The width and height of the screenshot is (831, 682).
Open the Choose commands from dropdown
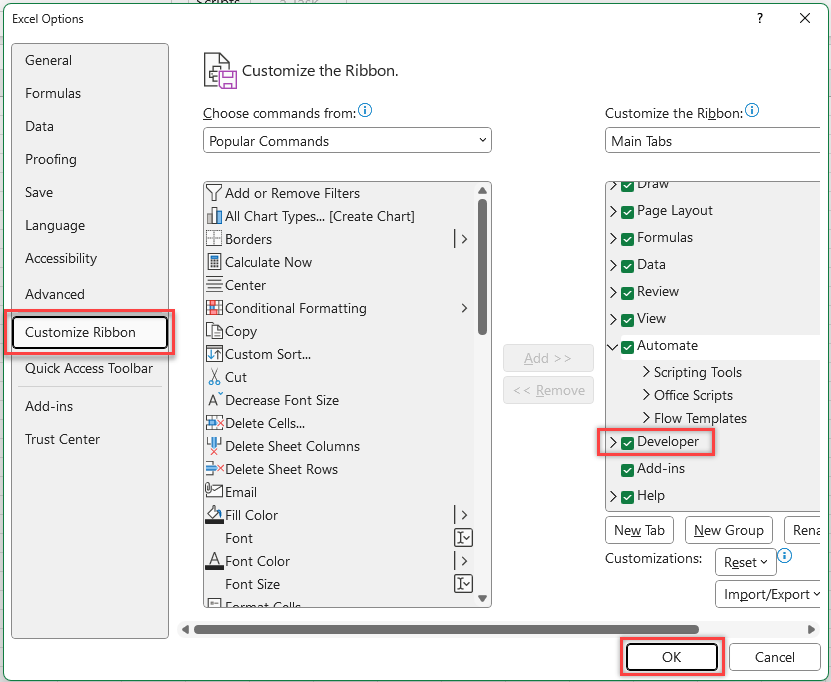tap(347, 141)
